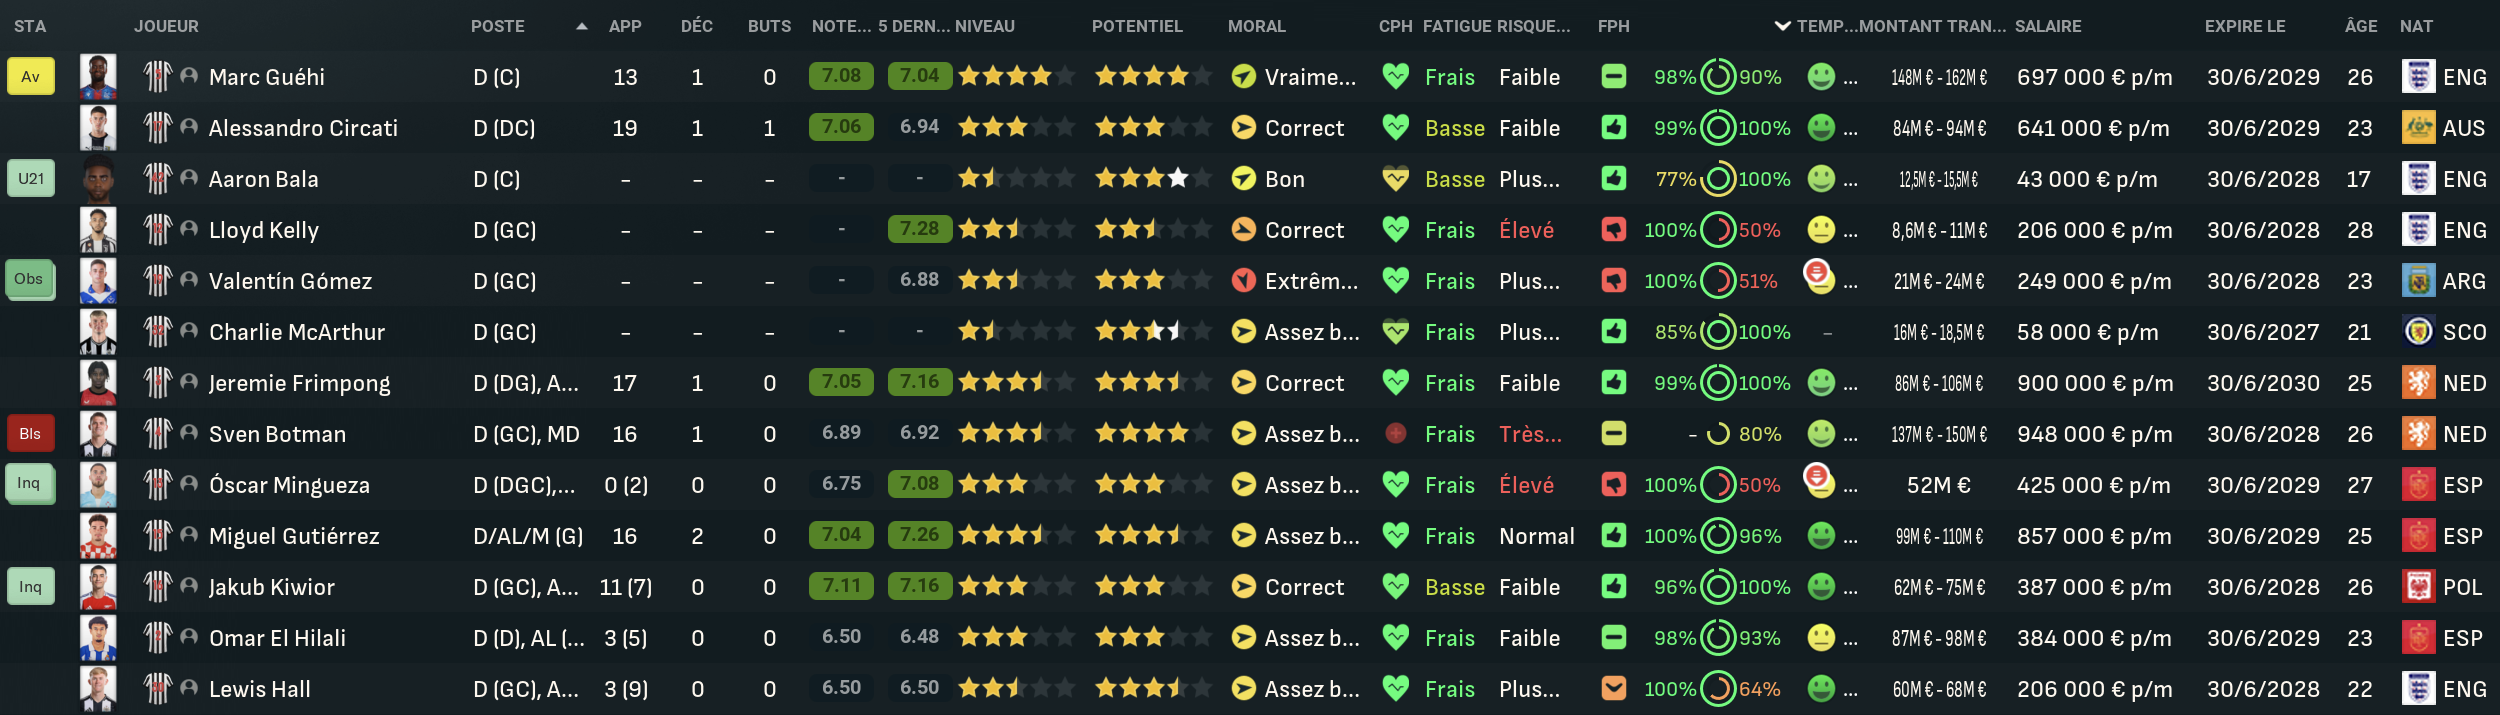This screenshot has width=2500, height=715.
Task: Click Valentín Gómez's red morale icon
Action: 1243,281
